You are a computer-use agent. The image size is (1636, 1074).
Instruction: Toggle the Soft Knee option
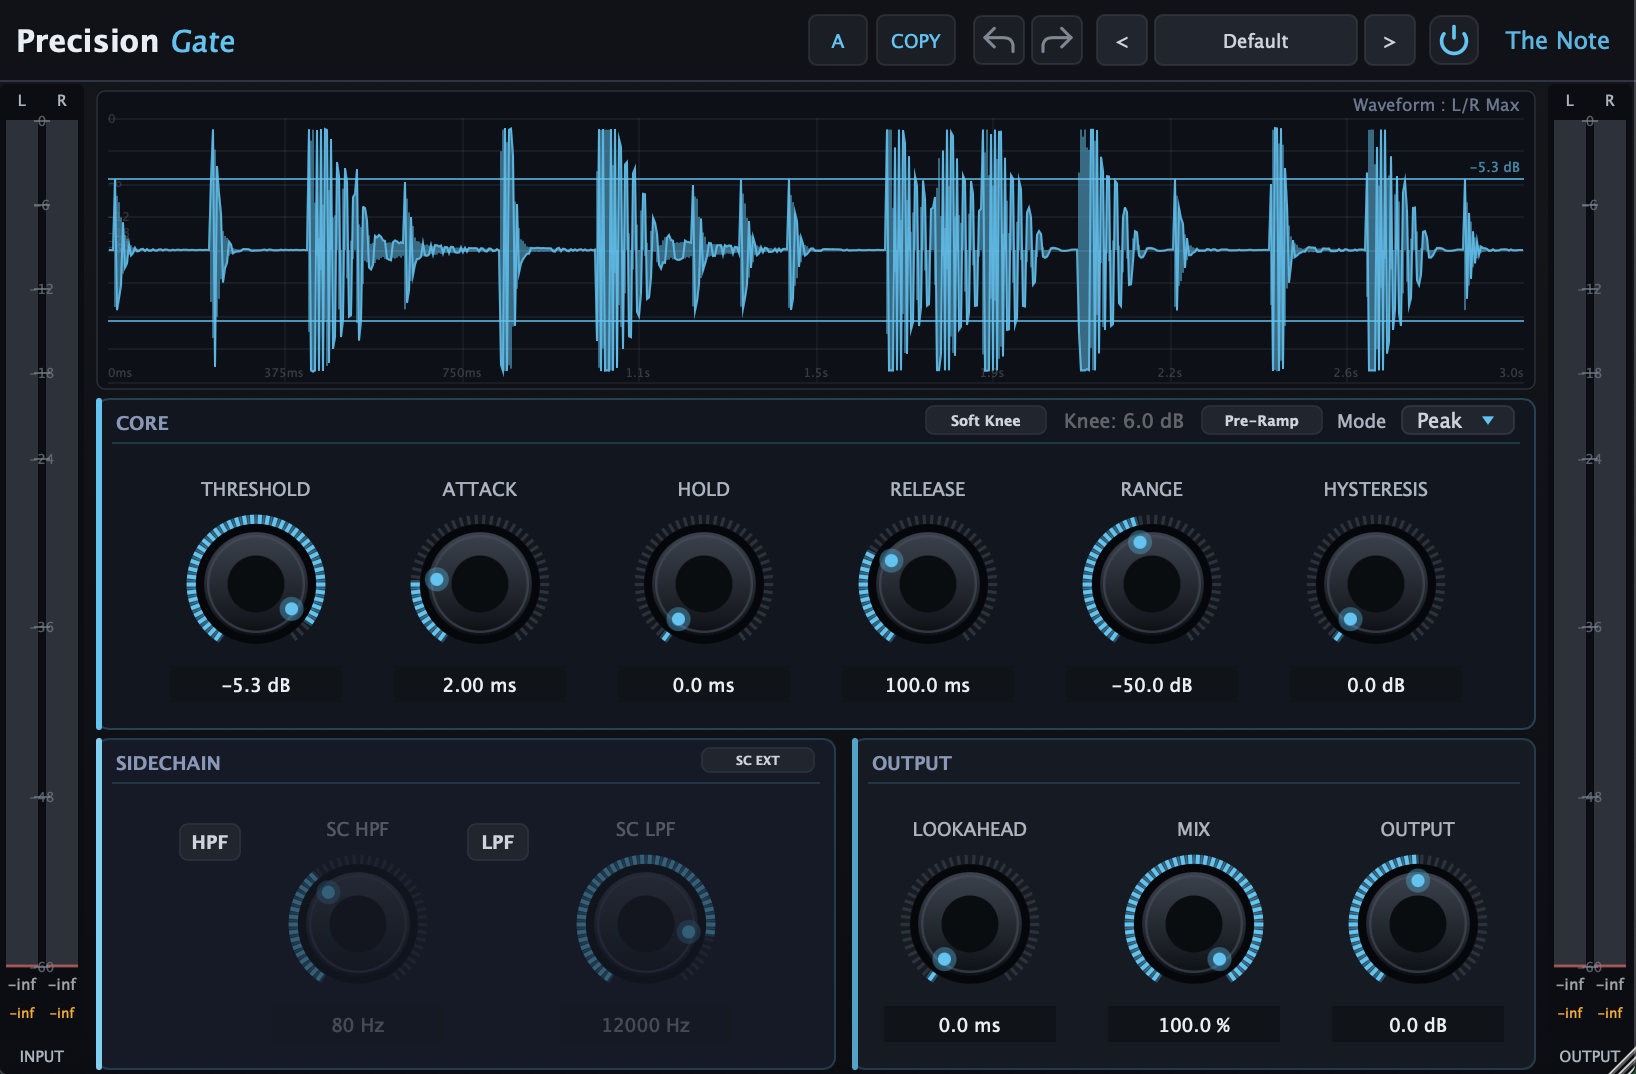click(x=985, y=421)
